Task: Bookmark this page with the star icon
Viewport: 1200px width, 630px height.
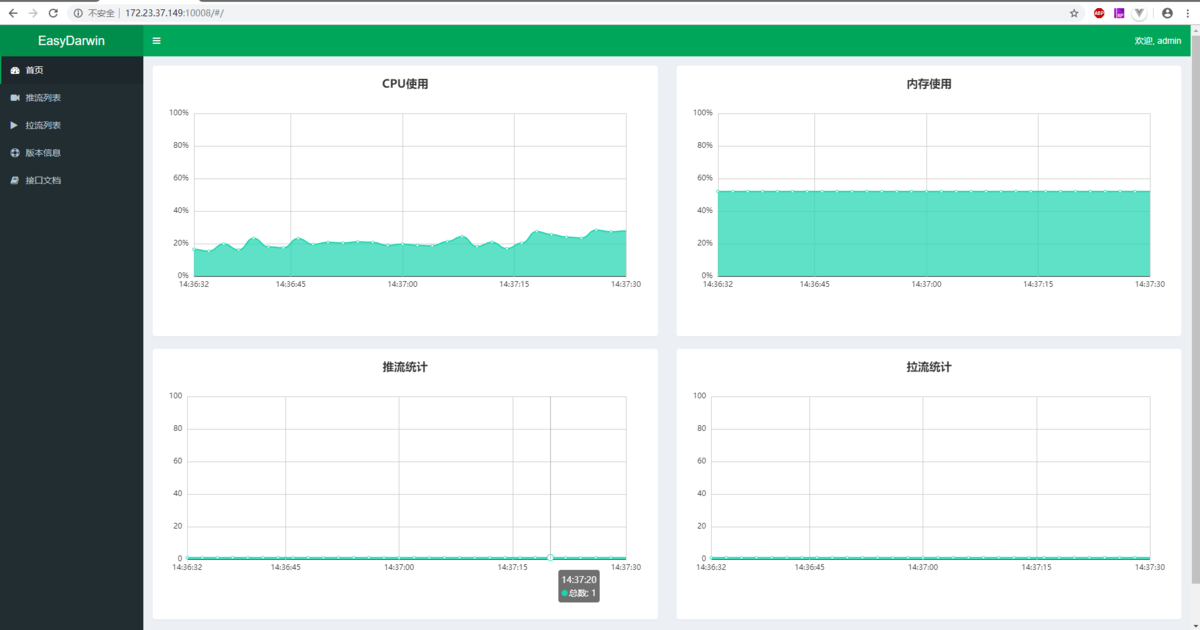Action: [x=1074, y=13]
